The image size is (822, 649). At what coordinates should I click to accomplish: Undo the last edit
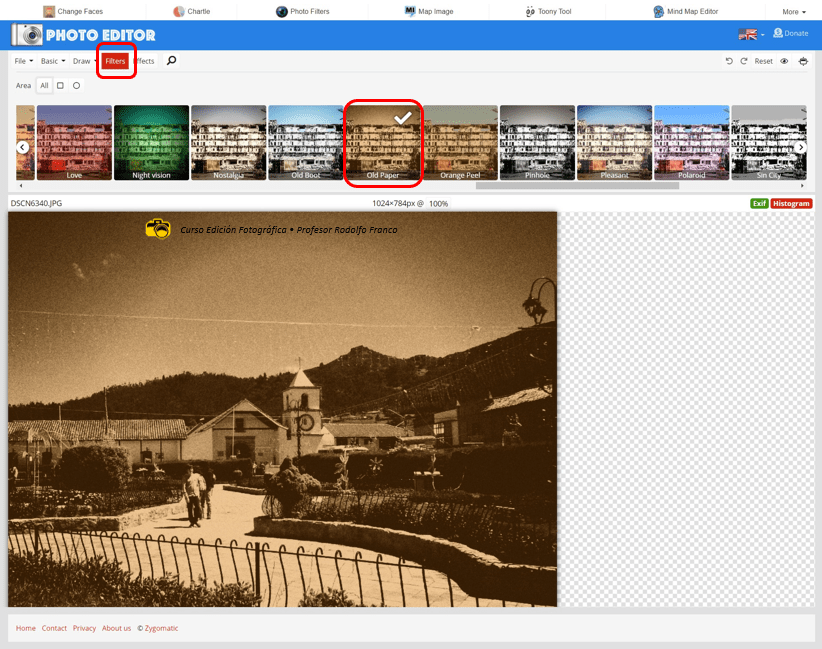[729, 61]
